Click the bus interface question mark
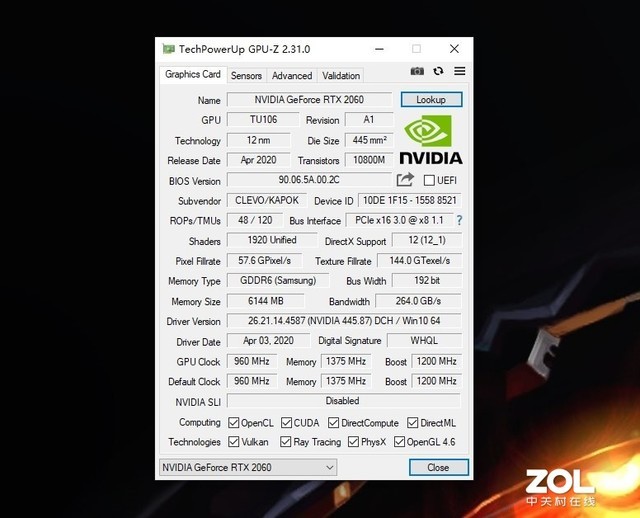This screenshot has height=518, width=640. click(460, 220)
